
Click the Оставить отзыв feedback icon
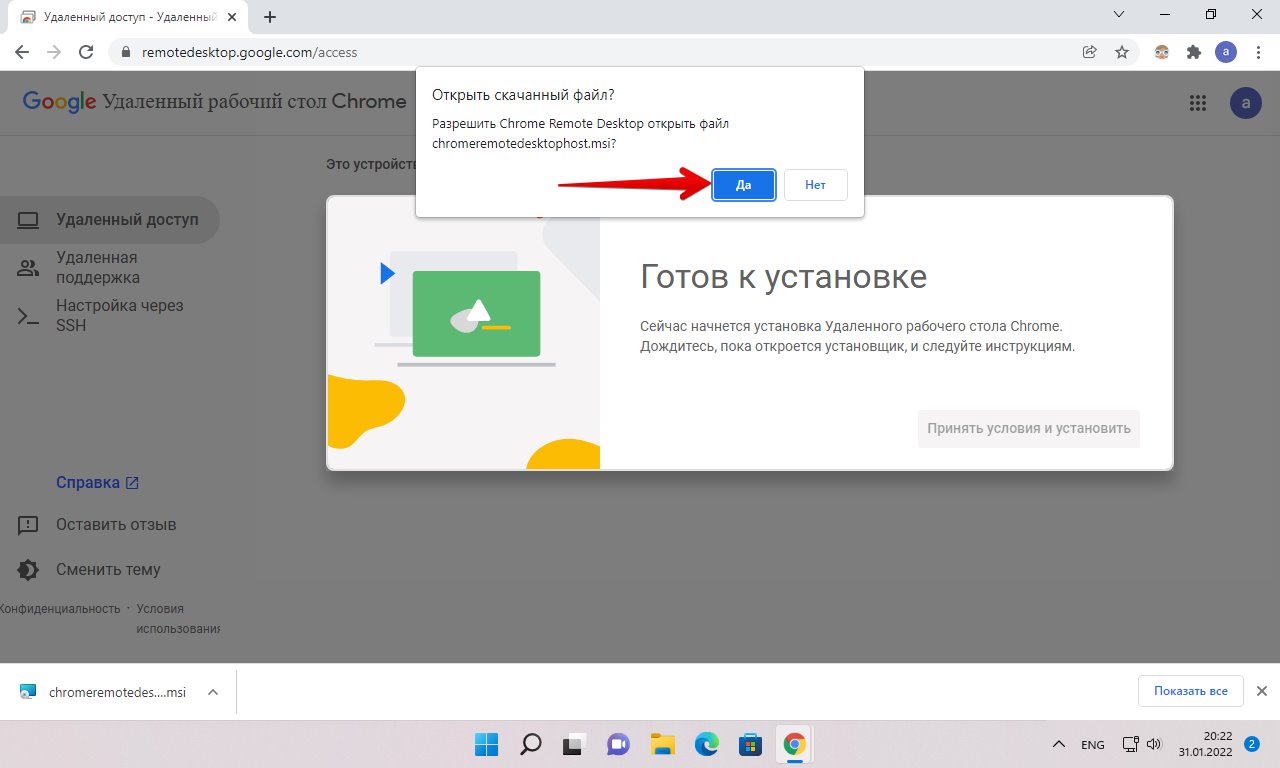[x=28, y=525]
